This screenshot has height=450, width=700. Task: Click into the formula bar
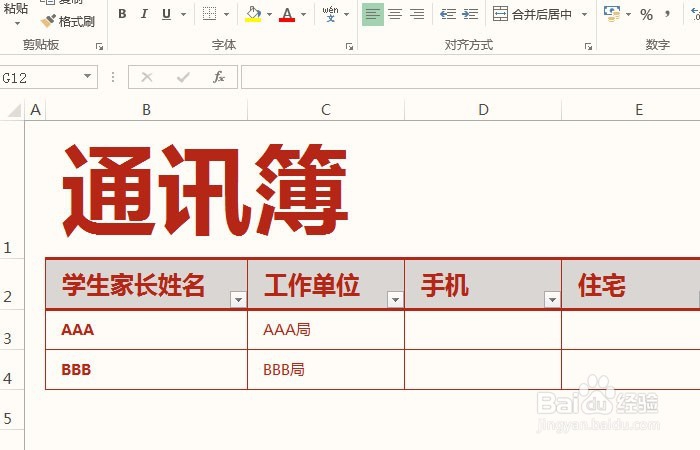coord(471,77)
